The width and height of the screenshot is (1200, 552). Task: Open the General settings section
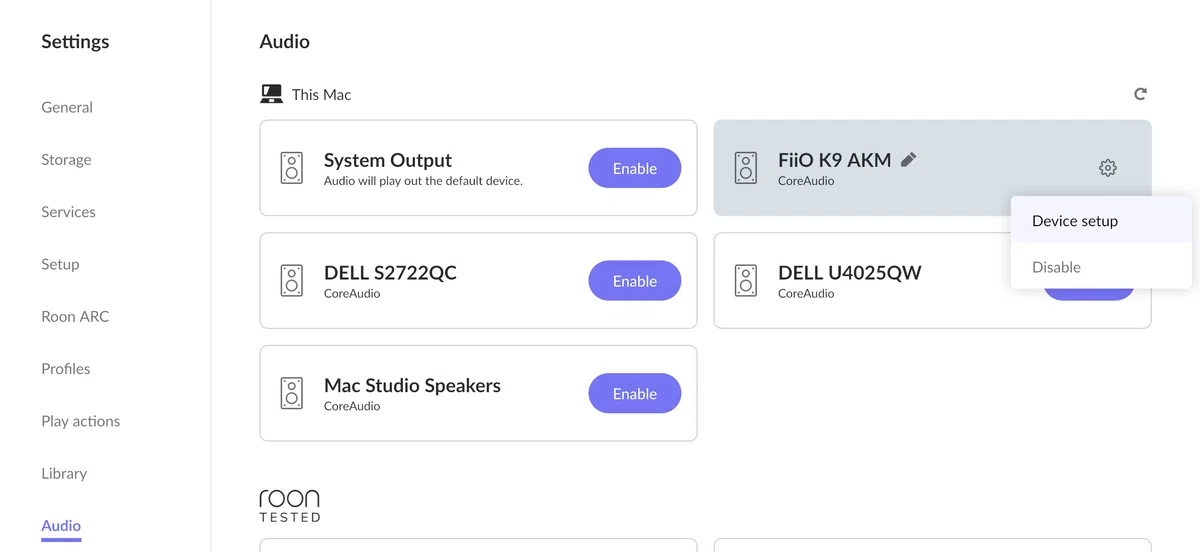pyautogui.click(x=67, y=107)
